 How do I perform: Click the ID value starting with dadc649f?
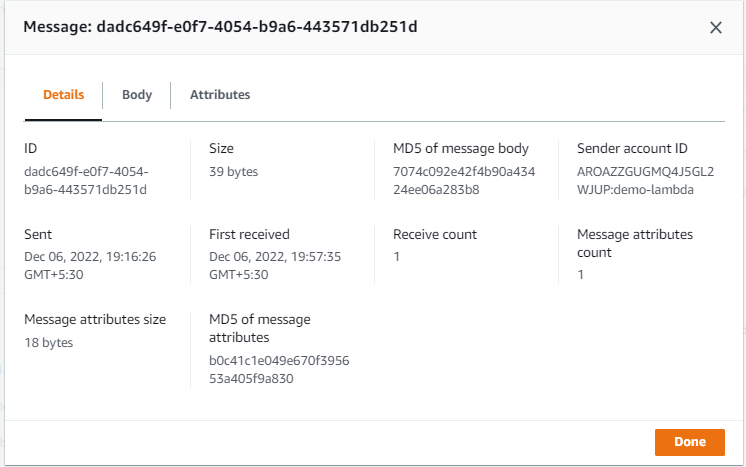[x=86, y=180]
